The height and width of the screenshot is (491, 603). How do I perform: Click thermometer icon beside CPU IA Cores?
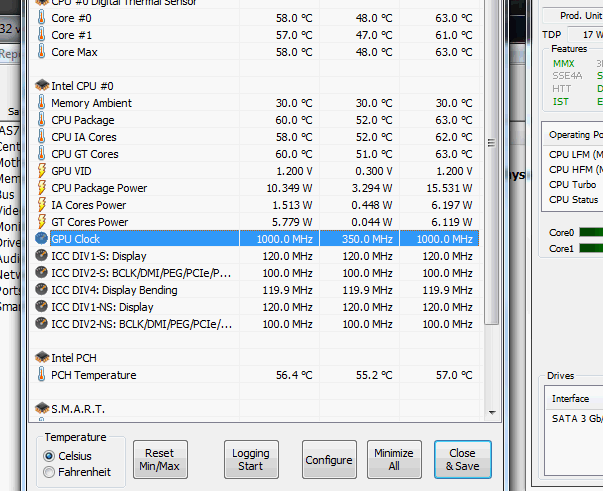pos(41,136)
